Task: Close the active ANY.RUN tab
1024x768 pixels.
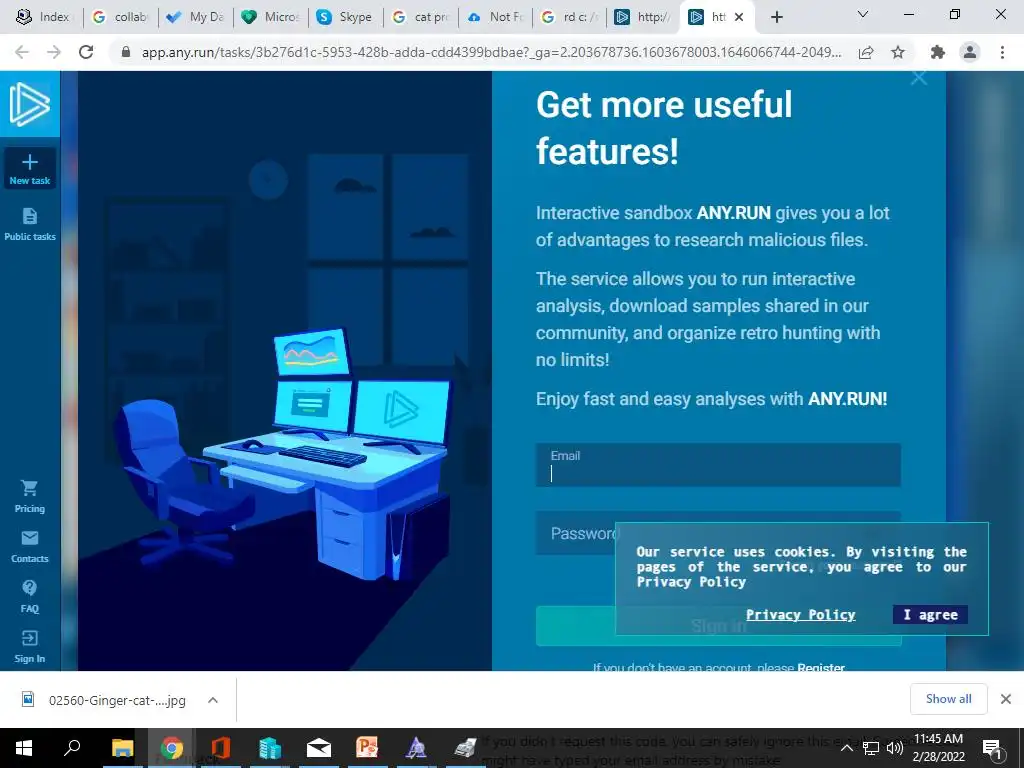Action: pos(739,17)
